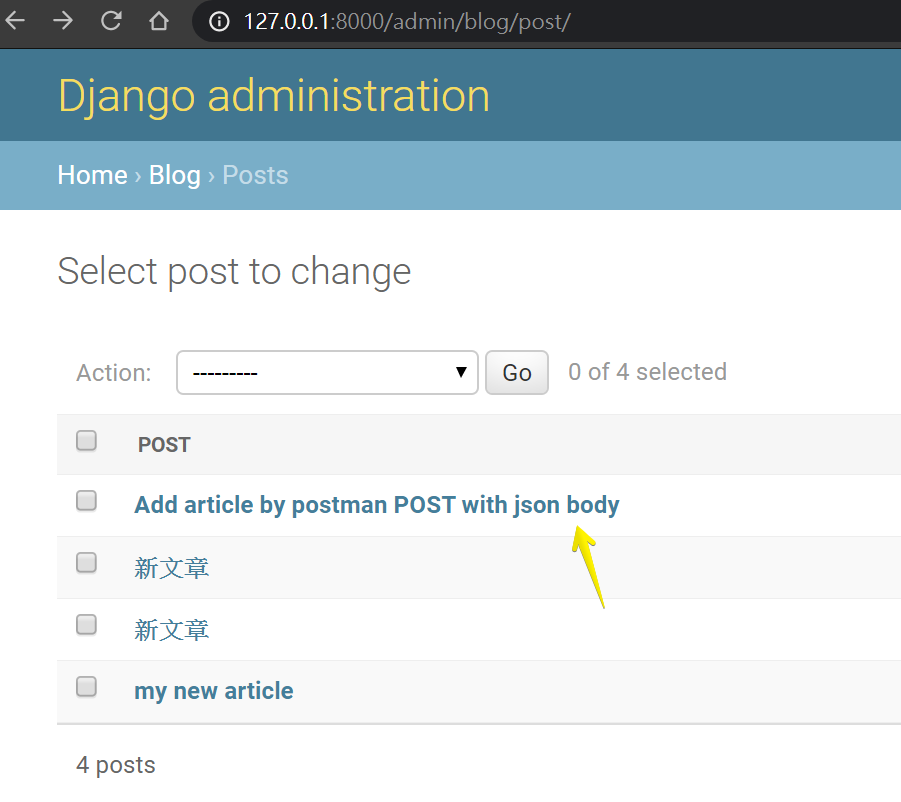Reload the page with refresh icon

(x=111, y=21)
